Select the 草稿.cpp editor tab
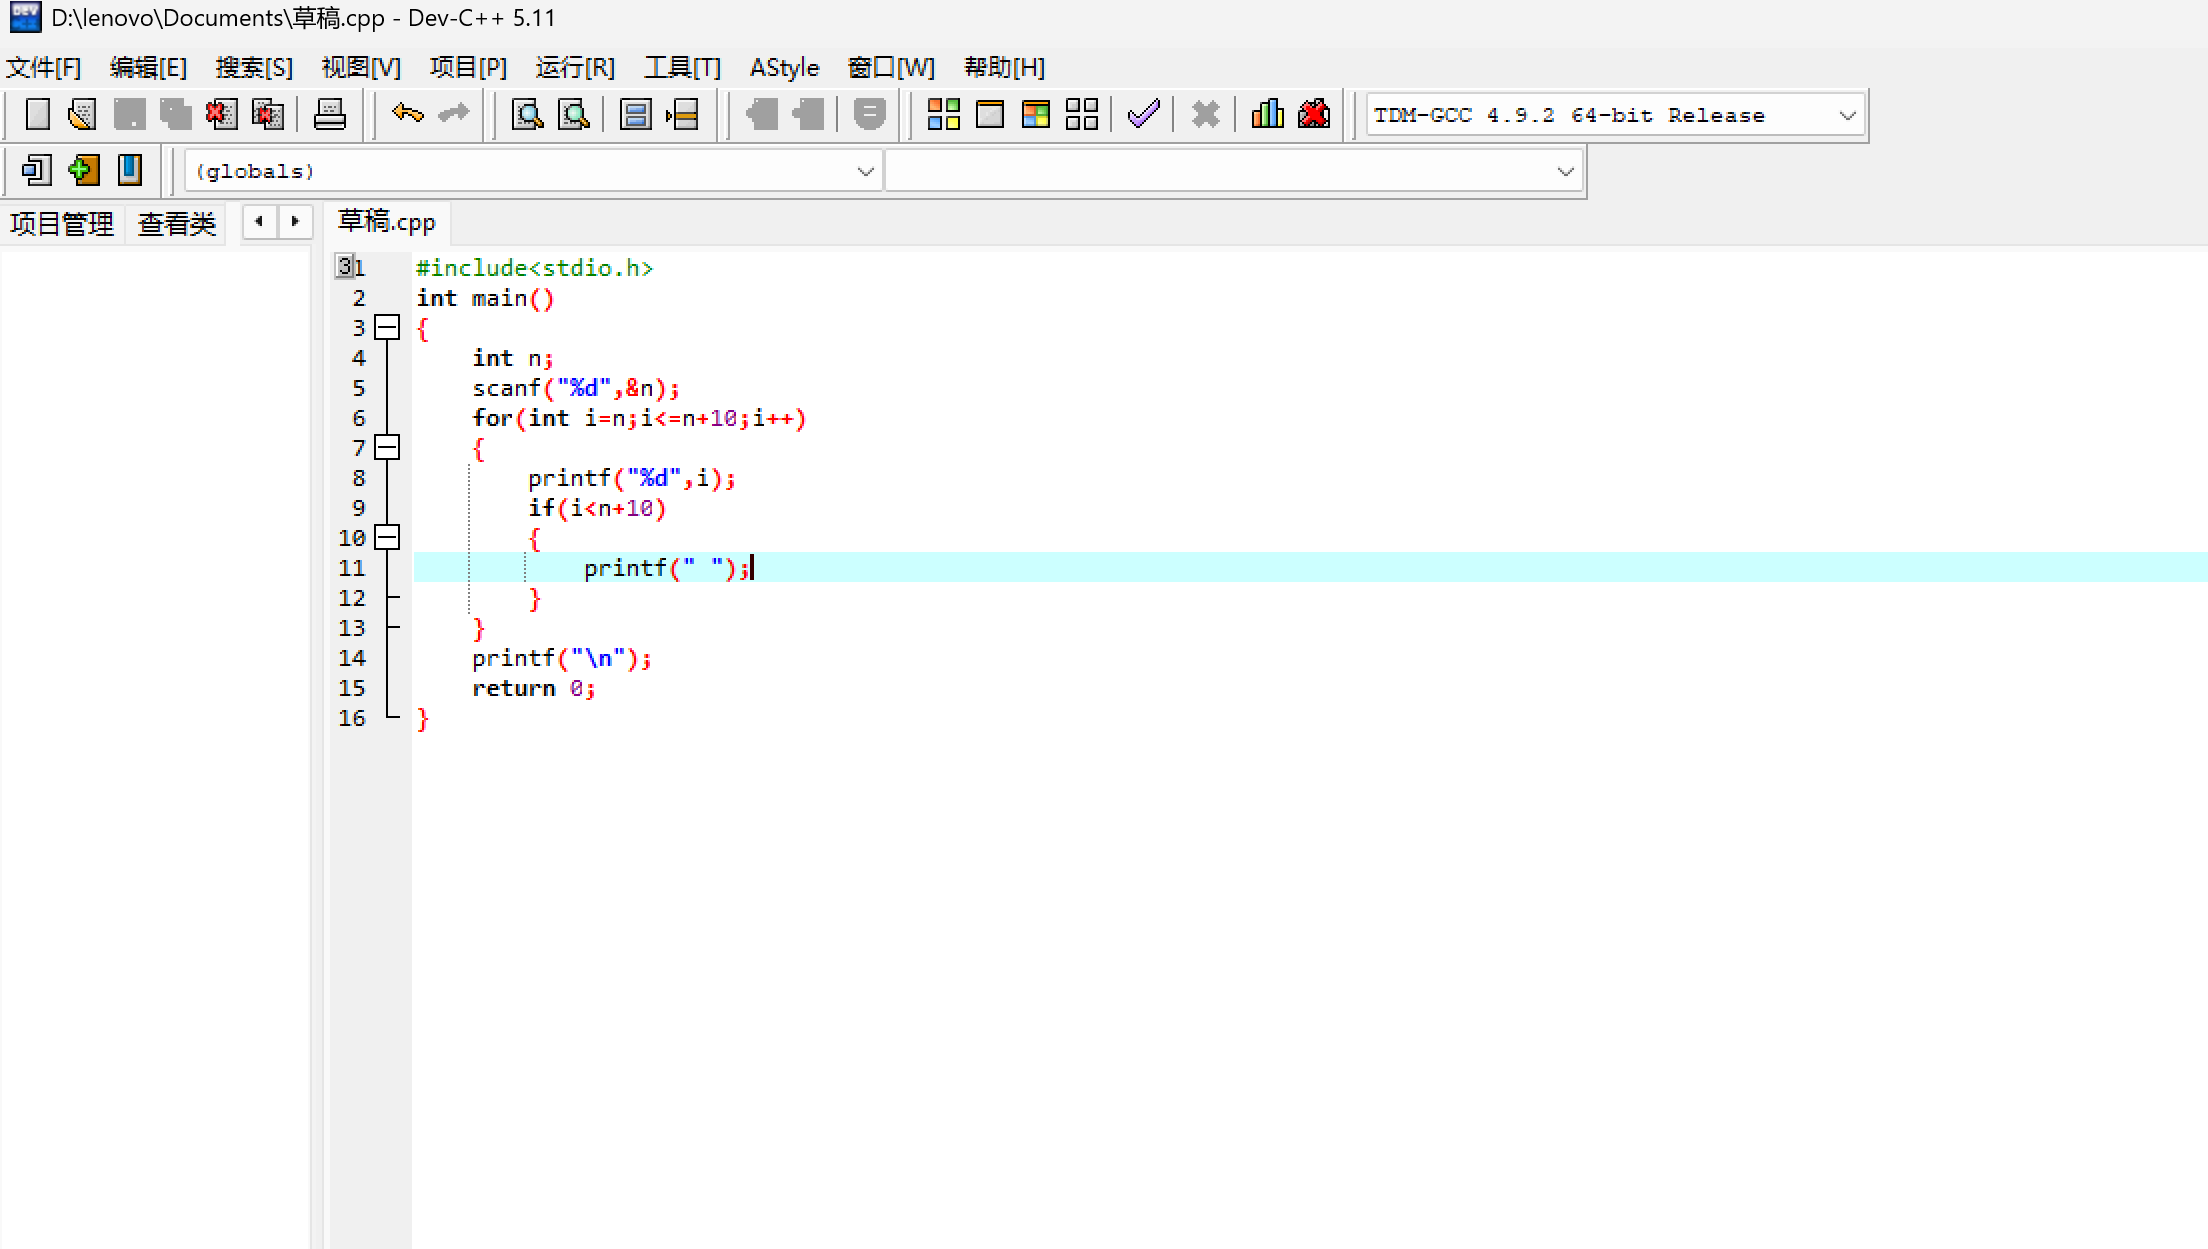This screenshot has width=2208, height=1249. point(387,222)
